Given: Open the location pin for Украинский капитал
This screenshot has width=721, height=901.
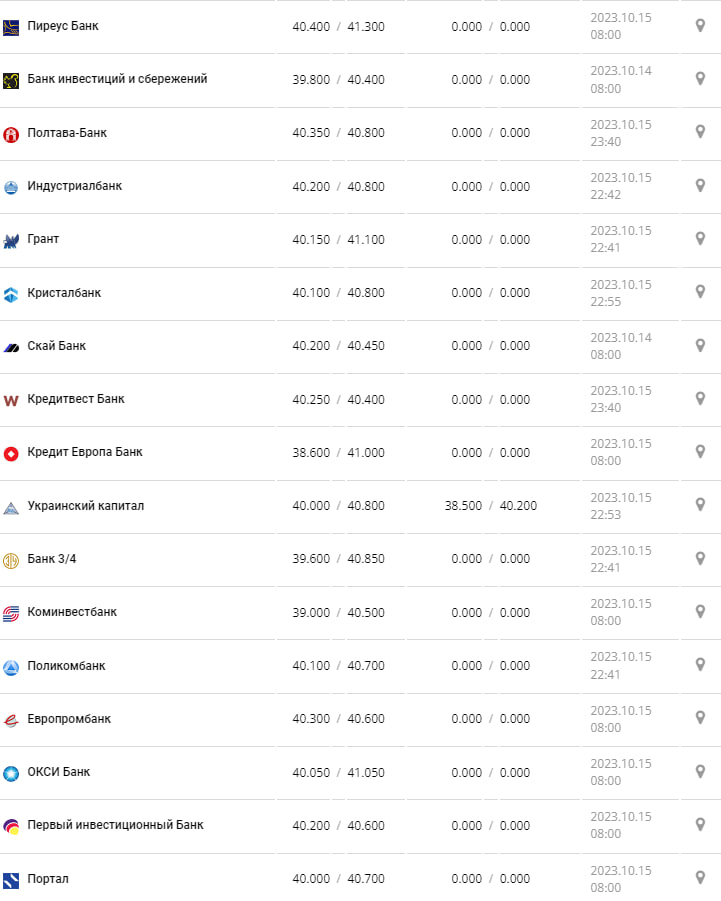Looking at the screenshot, I should coord(700,504).
